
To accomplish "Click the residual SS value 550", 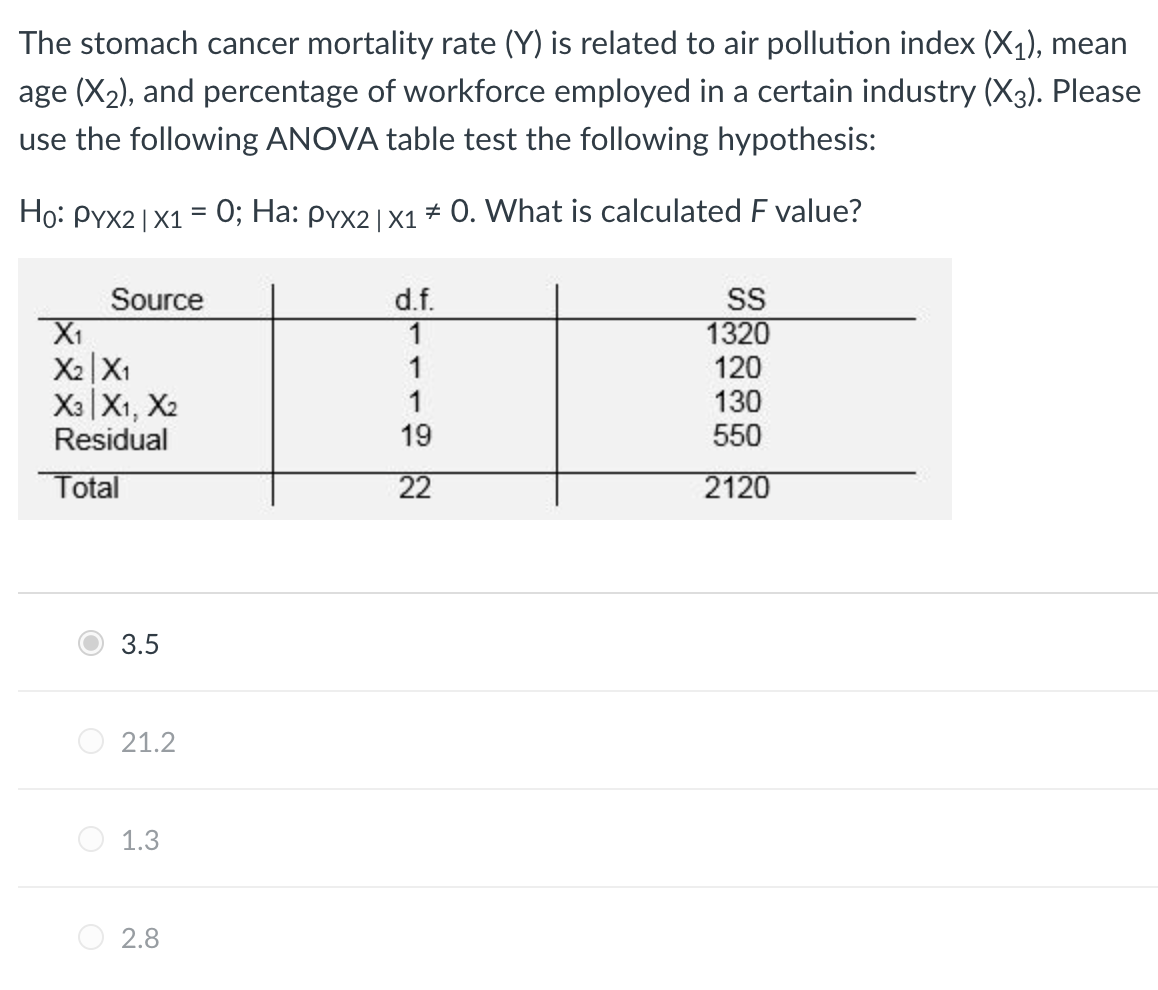I will [737, 436].
